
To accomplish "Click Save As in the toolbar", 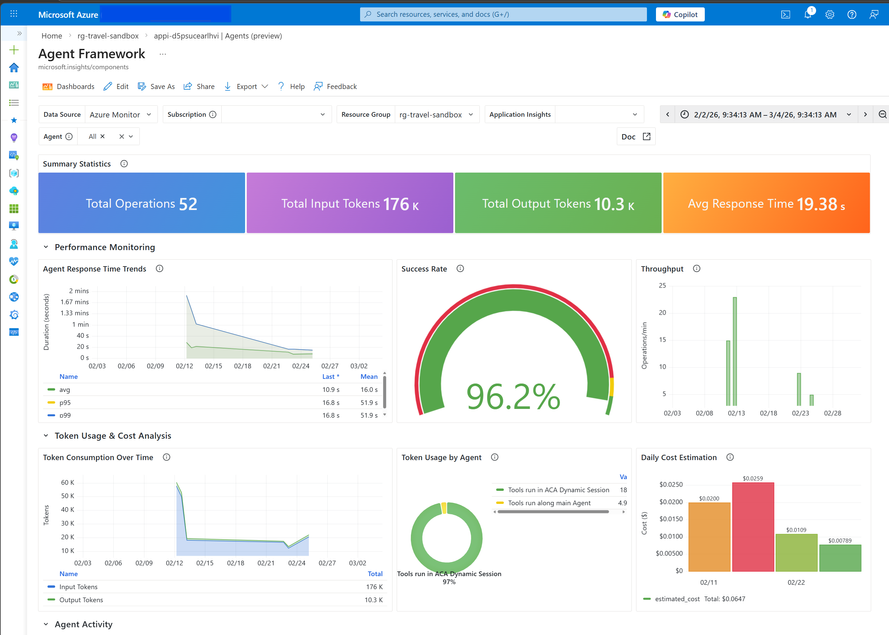I will [156, 87].
